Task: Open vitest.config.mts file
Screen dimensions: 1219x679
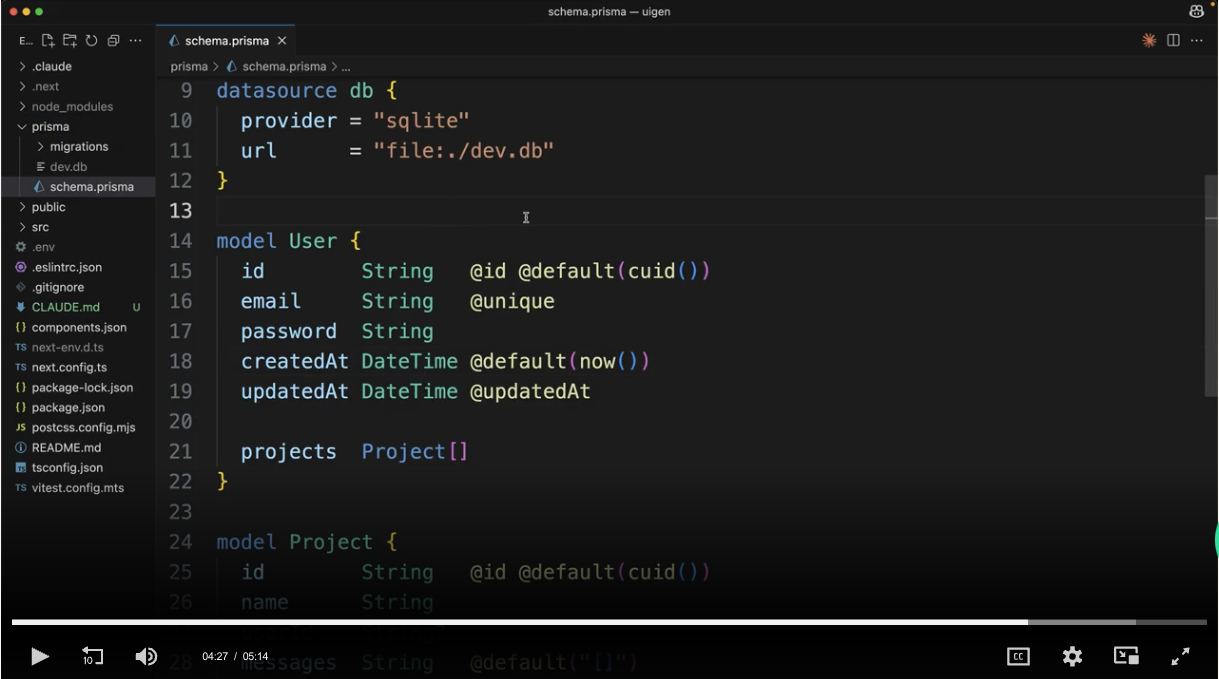Action: coord(78,488)
